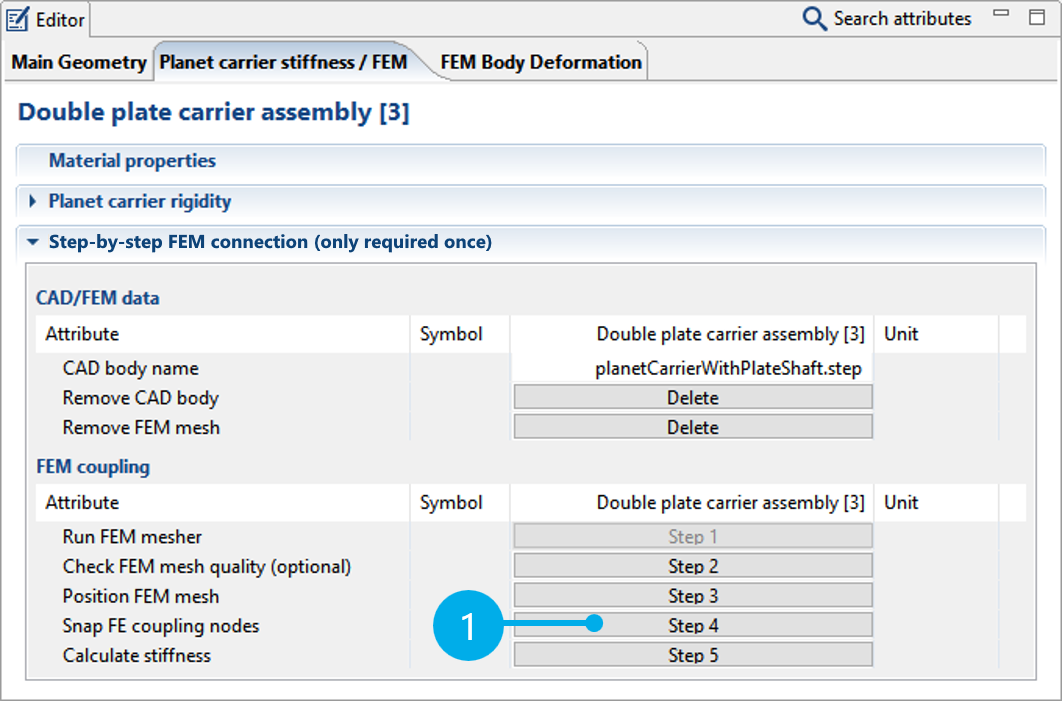Screen dimensions: 1062x701
Task: Click Step 3 to position FEM mesh
Action: (693, 596)
